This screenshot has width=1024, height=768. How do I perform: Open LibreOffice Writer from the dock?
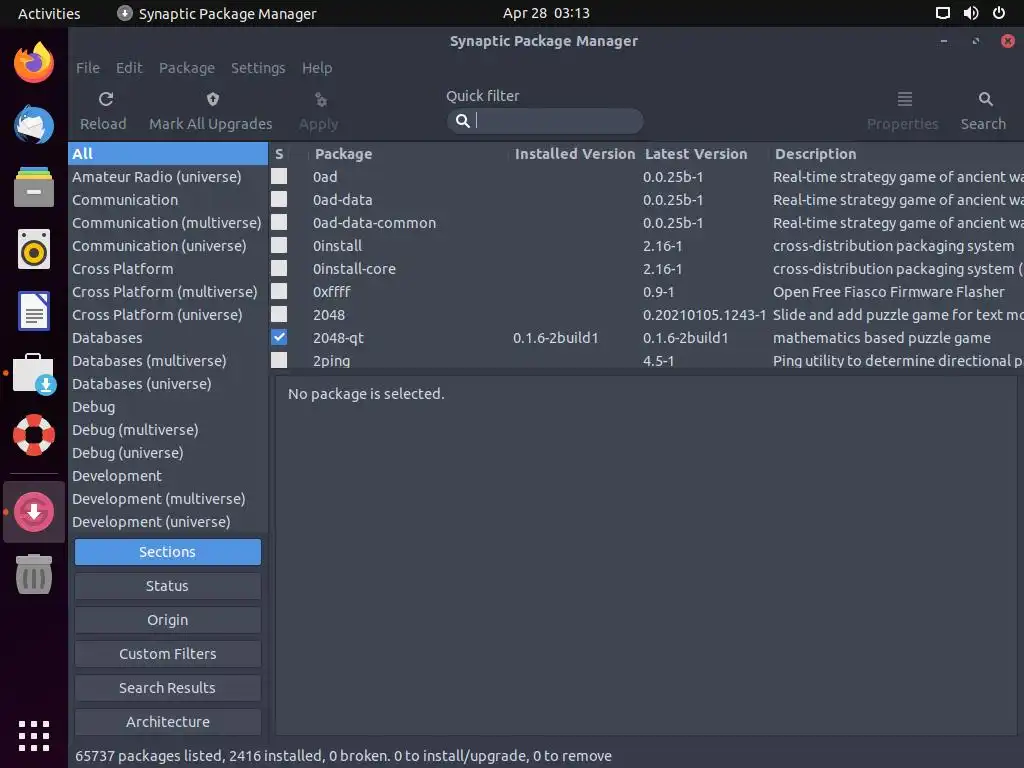[34, 311]
